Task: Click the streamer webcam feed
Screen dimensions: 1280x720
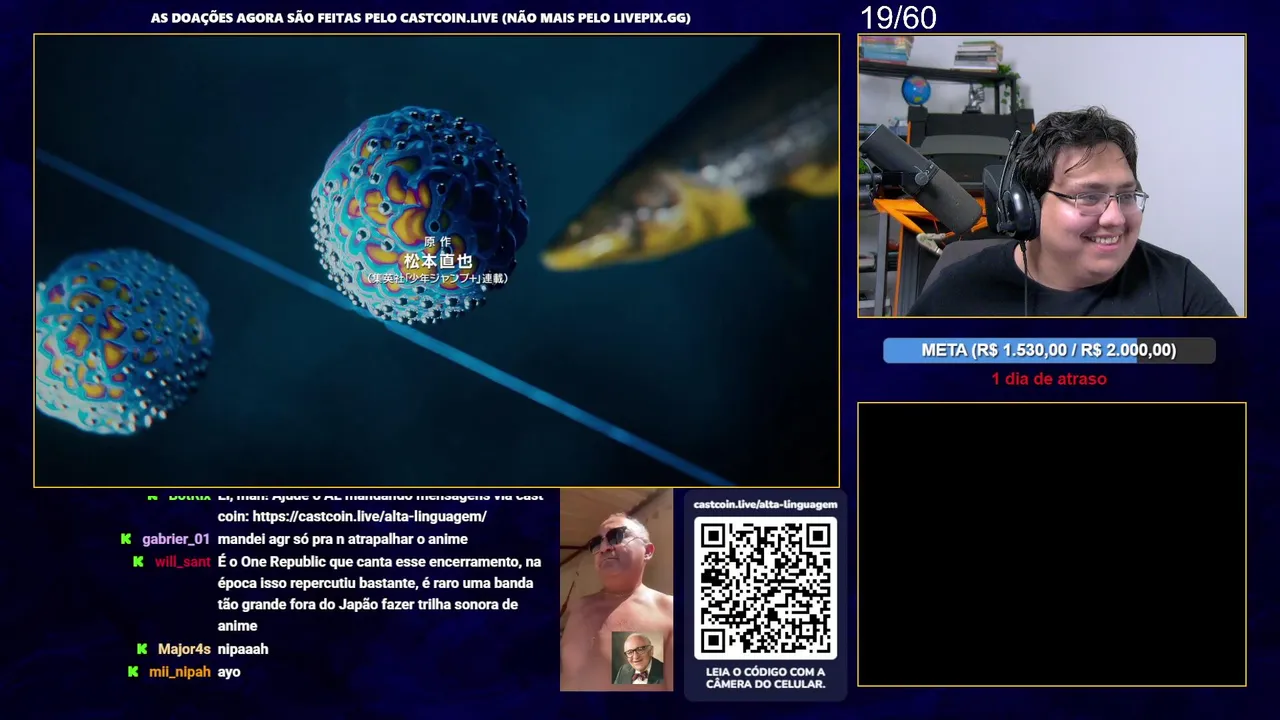Action: 1051,176
